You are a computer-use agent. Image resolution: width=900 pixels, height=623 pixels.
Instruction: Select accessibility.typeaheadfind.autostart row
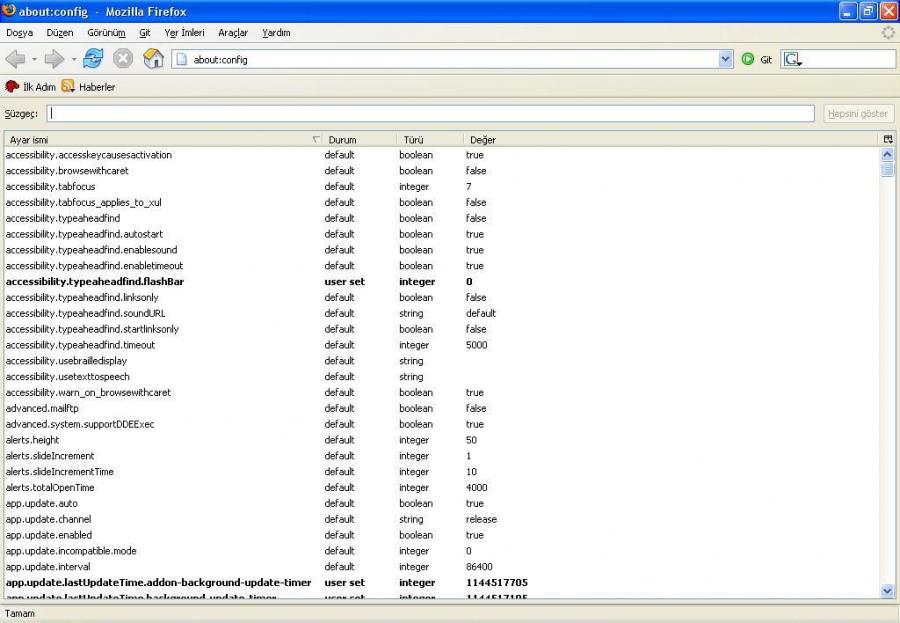pyautogui.click(x=442, y=234)
